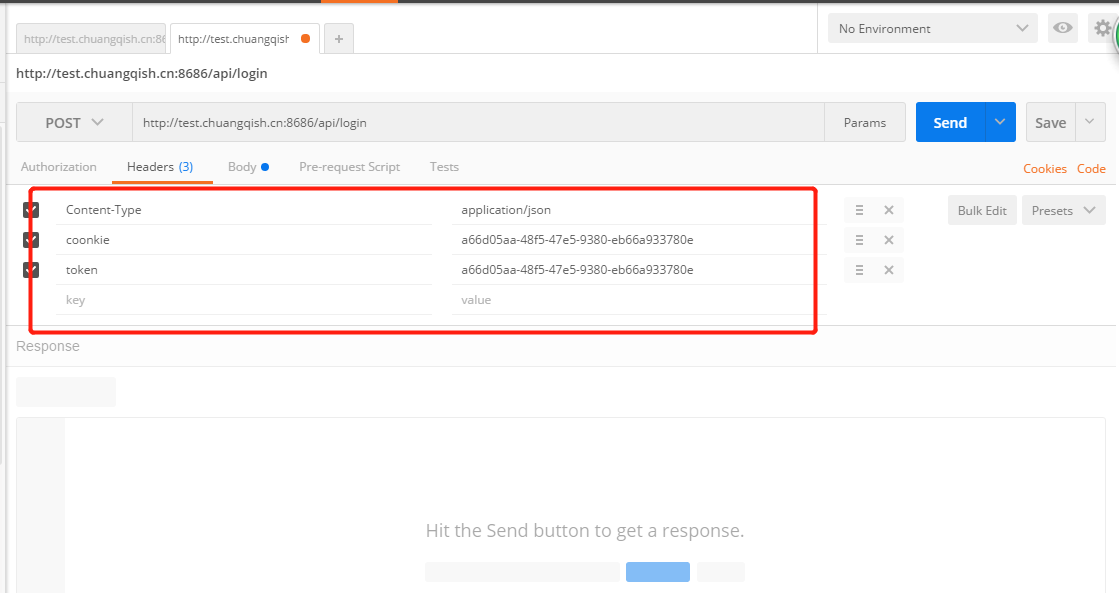The height and width of the screenshot is (593, 1119).
Task: Click the token header value field
Action: pyautogui.click(x=639, y=270)
